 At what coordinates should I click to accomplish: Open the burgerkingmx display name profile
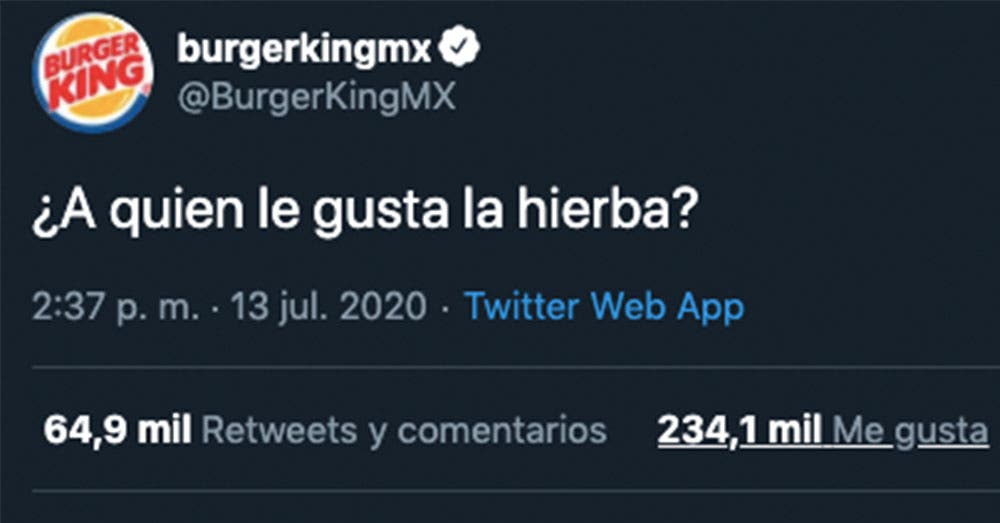pyautogui.click(x=304, y=49)
